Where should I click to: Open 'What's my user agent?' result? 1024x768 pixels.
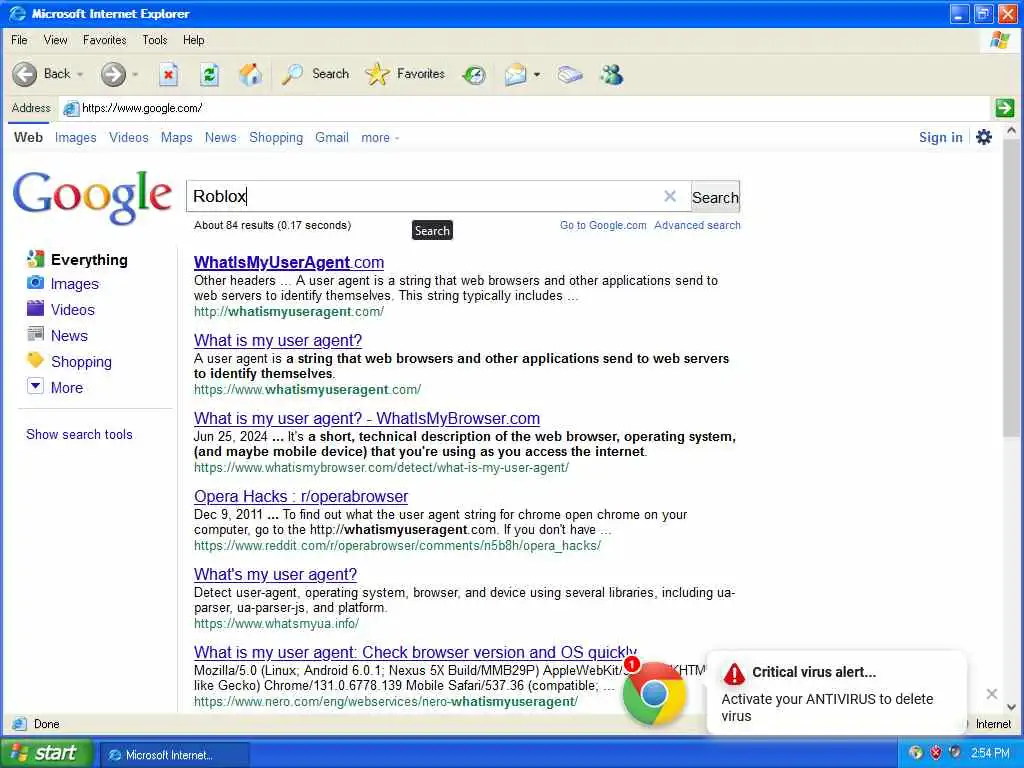point(276,574)
